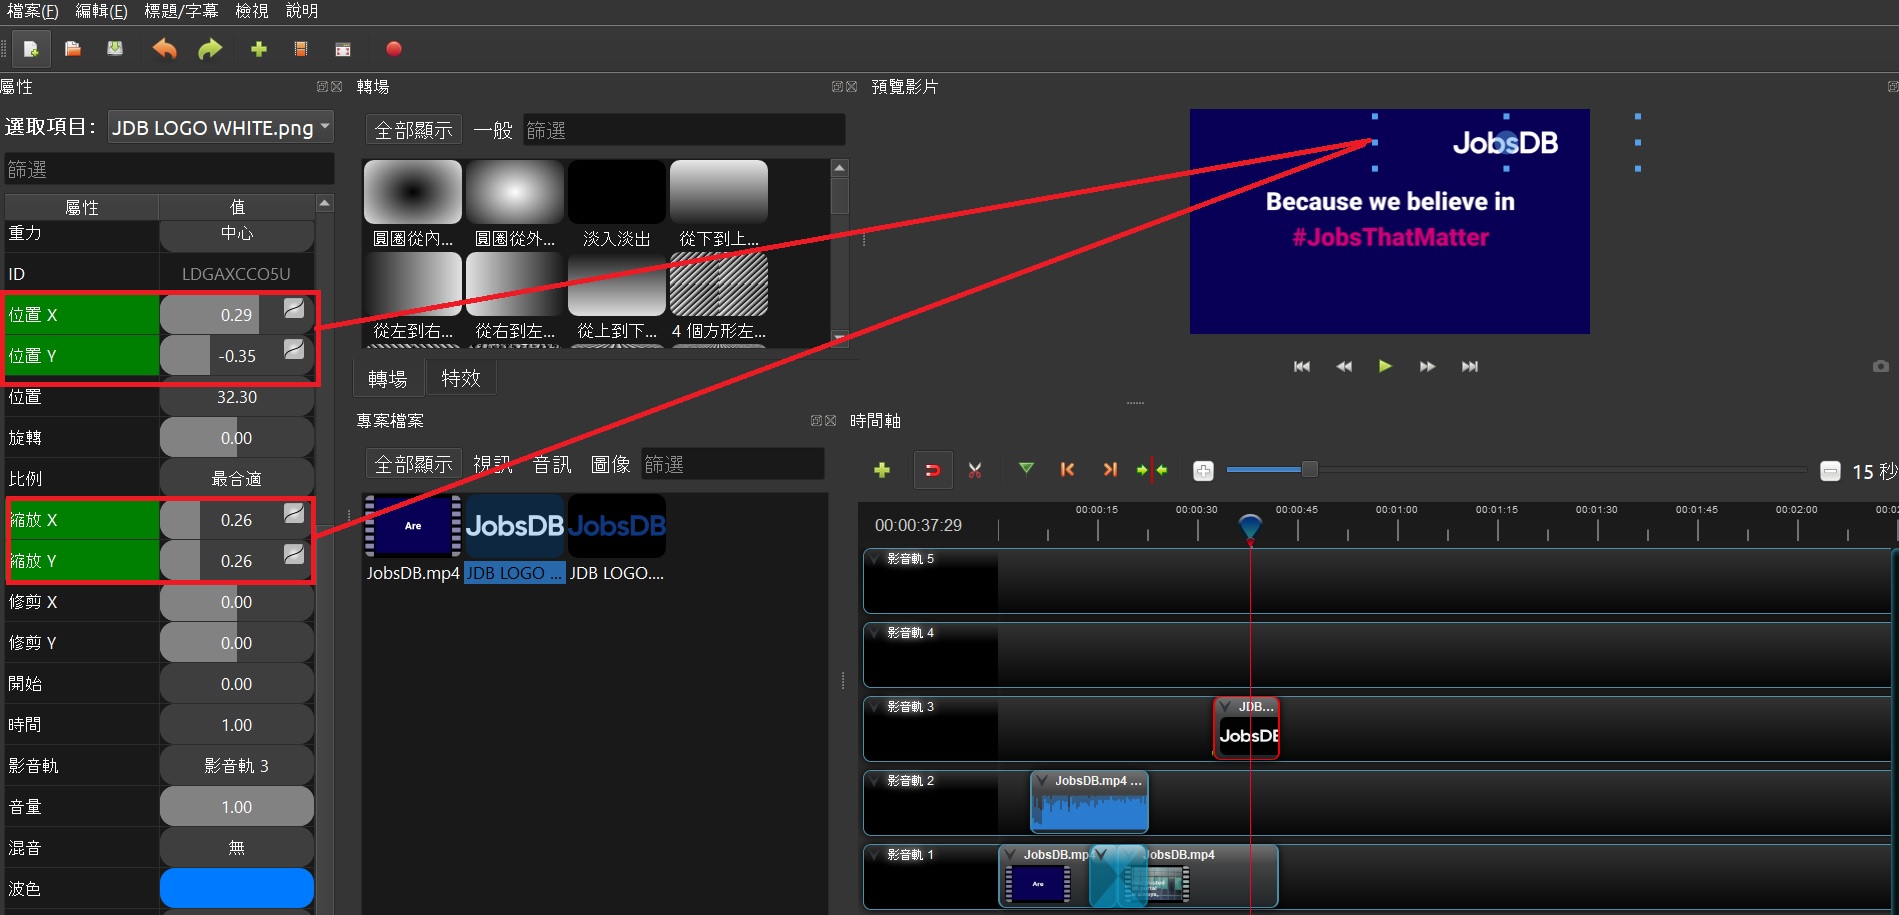Import files with green plus toolbar icon

point(259,49)
